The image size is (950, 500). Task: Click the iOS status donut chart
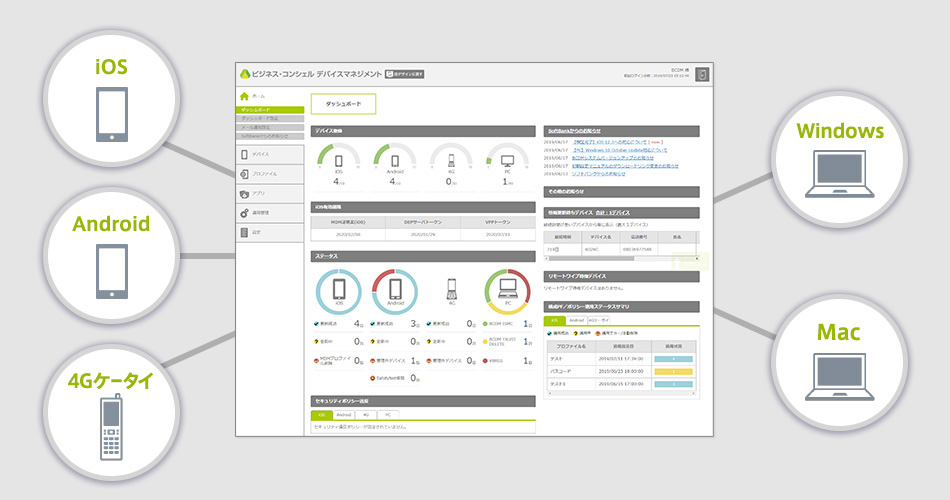point(339,292)
